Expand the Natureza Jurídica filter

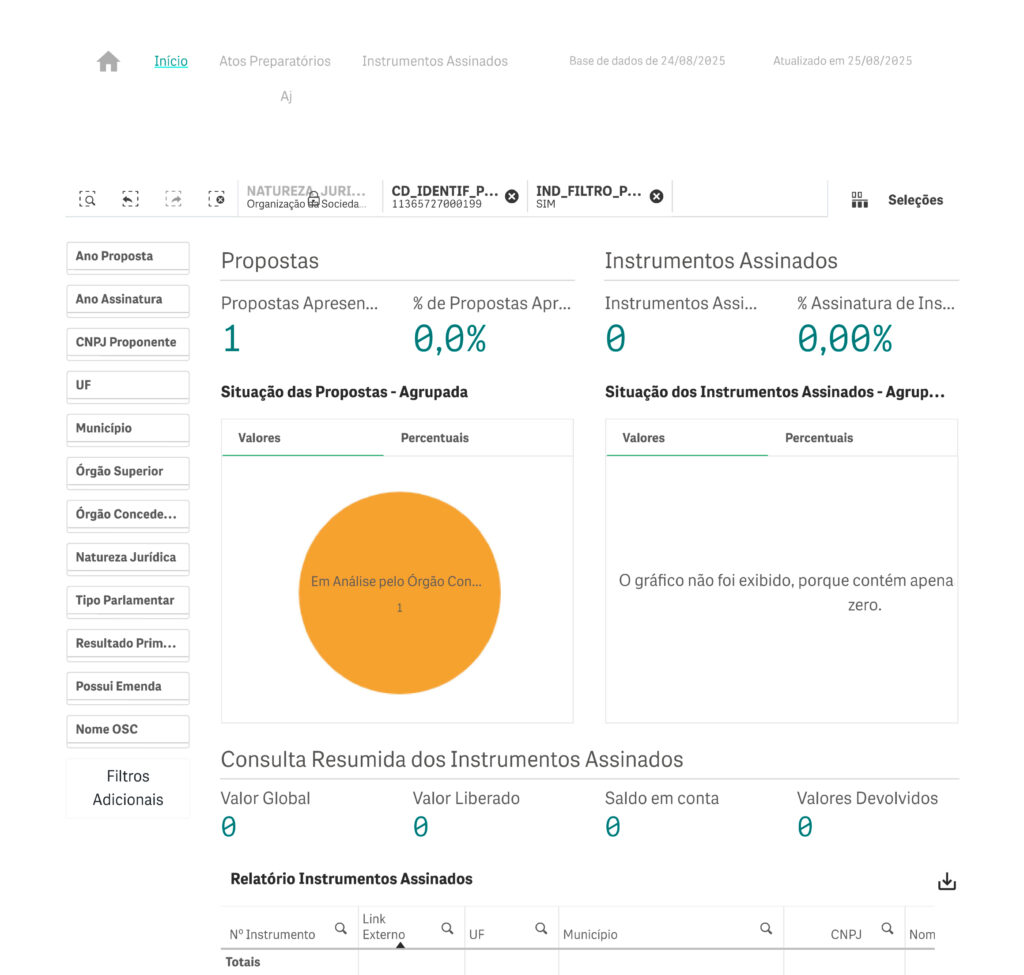click(127, 558)
